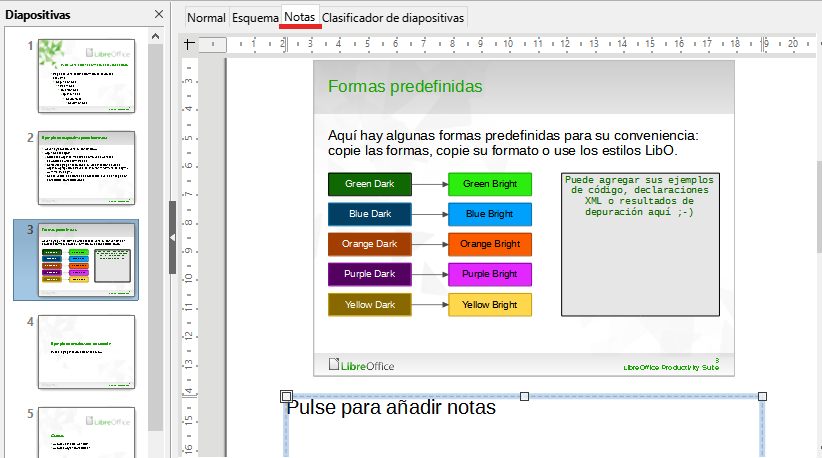
Task: Click the Yellow Dark shape
Action: coord(370,304)
